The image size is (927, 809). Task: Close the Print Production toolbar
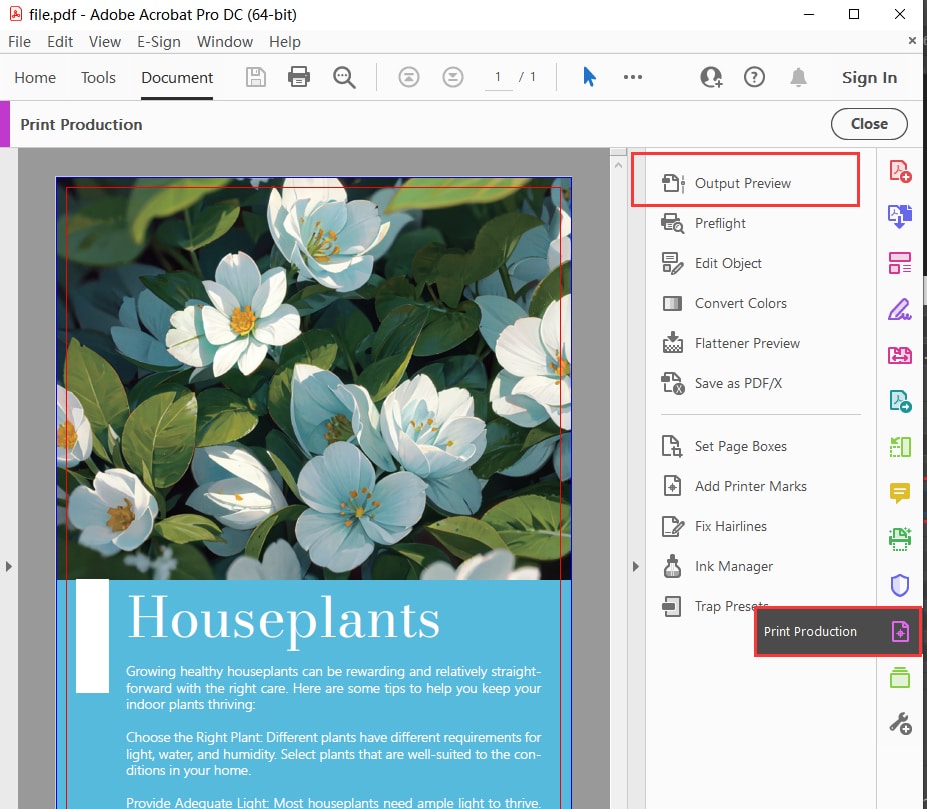869,124
